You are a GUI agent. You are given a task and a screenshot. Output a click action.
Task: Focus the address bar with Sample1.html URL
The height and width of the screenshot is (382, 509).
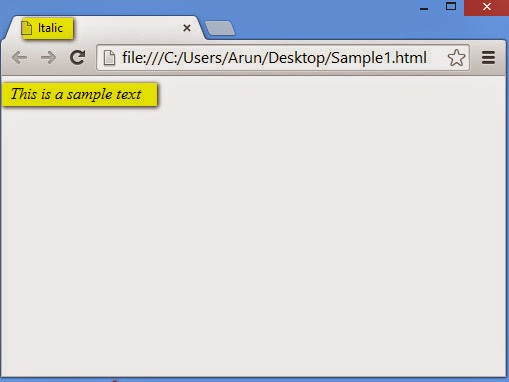[283, 58]
